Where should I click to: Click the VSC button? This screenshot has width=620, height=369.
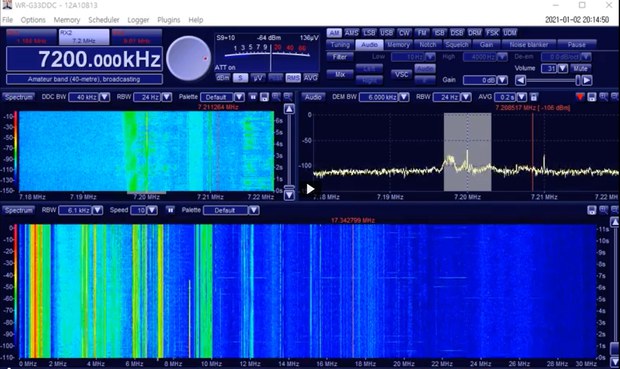(401, 74)
